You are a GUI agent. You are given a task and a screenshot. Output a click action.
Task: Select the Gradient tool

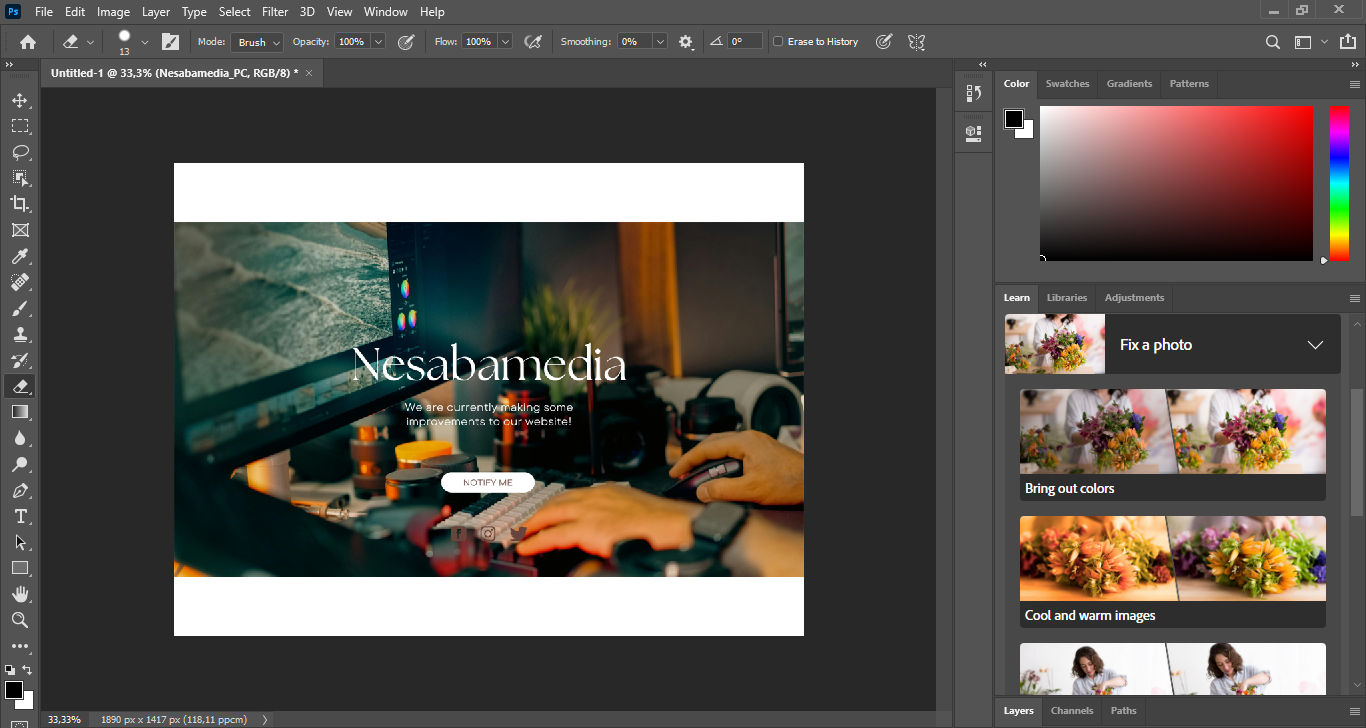[20, 412]
